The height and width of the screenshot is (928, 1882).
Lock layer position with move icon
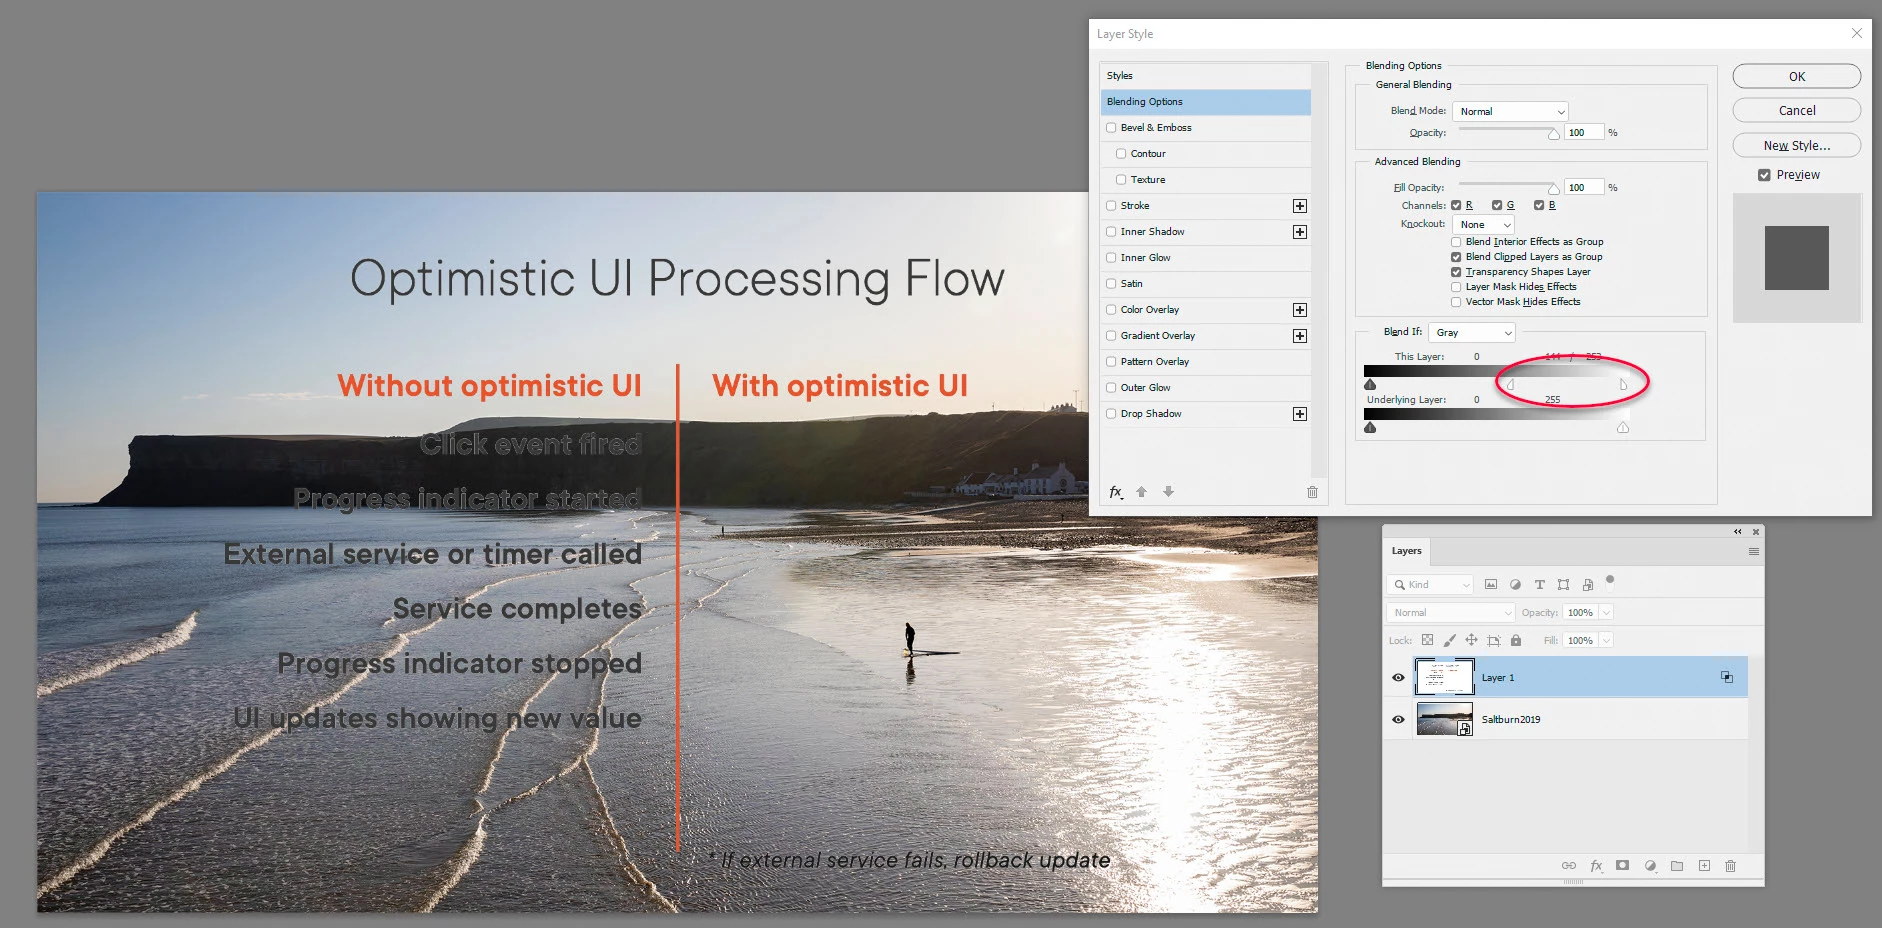click(x=1471, y=640)
